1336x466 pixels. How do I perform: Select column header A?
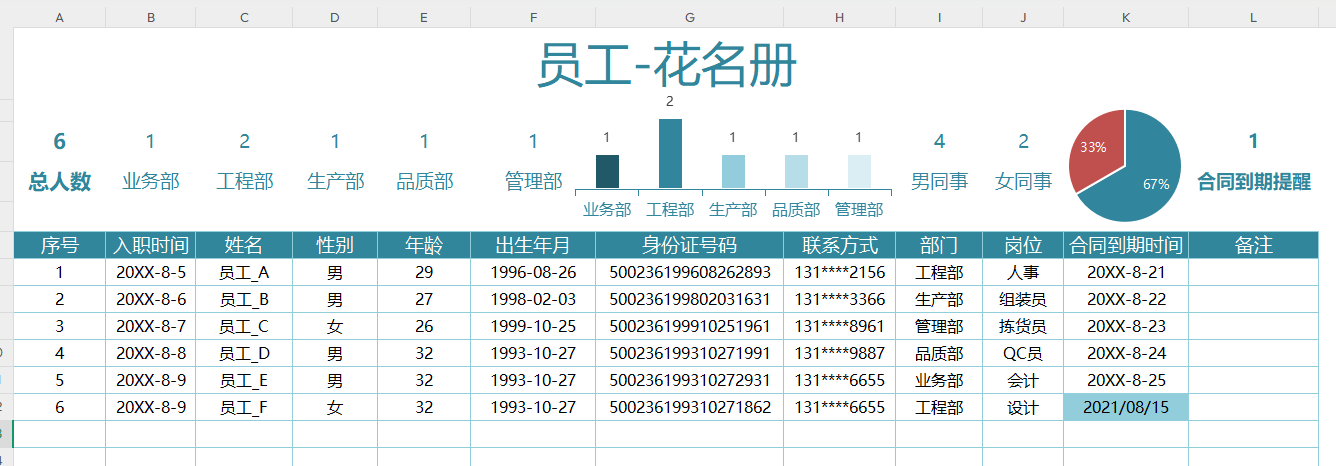59,17
